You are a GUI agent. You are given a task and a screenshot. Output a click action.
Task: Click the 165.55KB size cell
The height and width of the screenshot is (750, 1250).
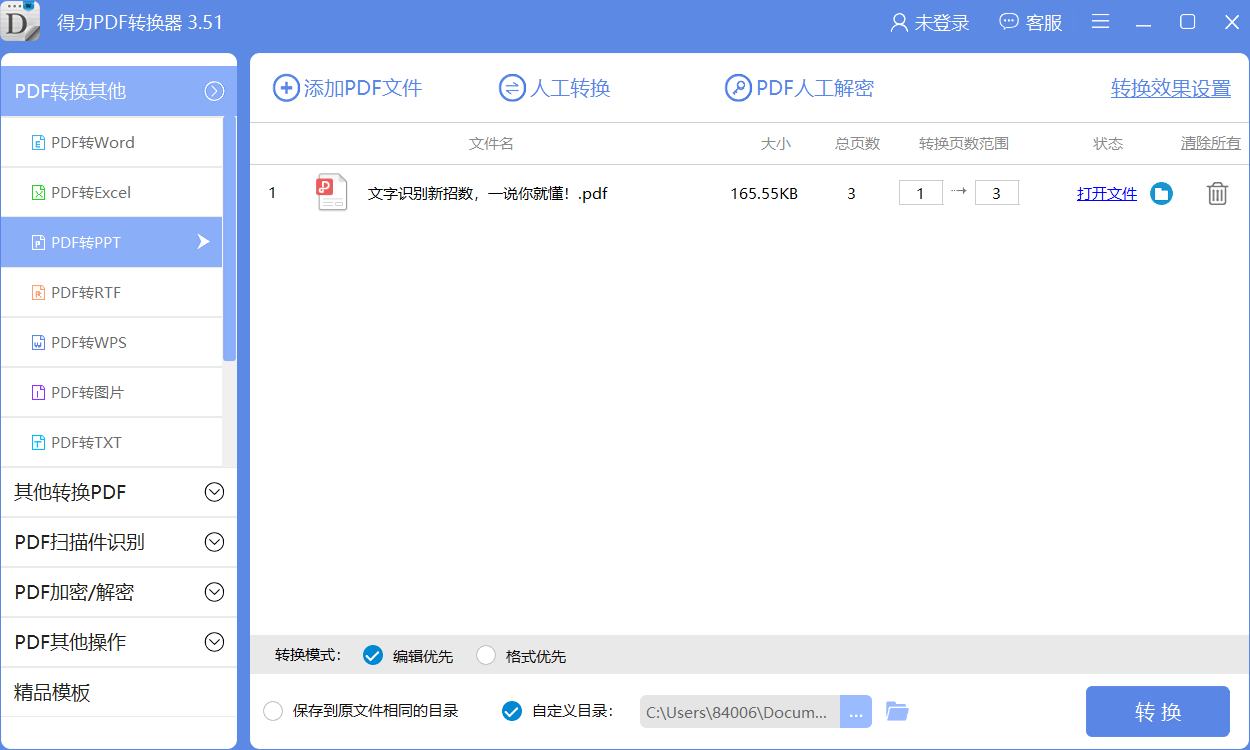[764, 194]
